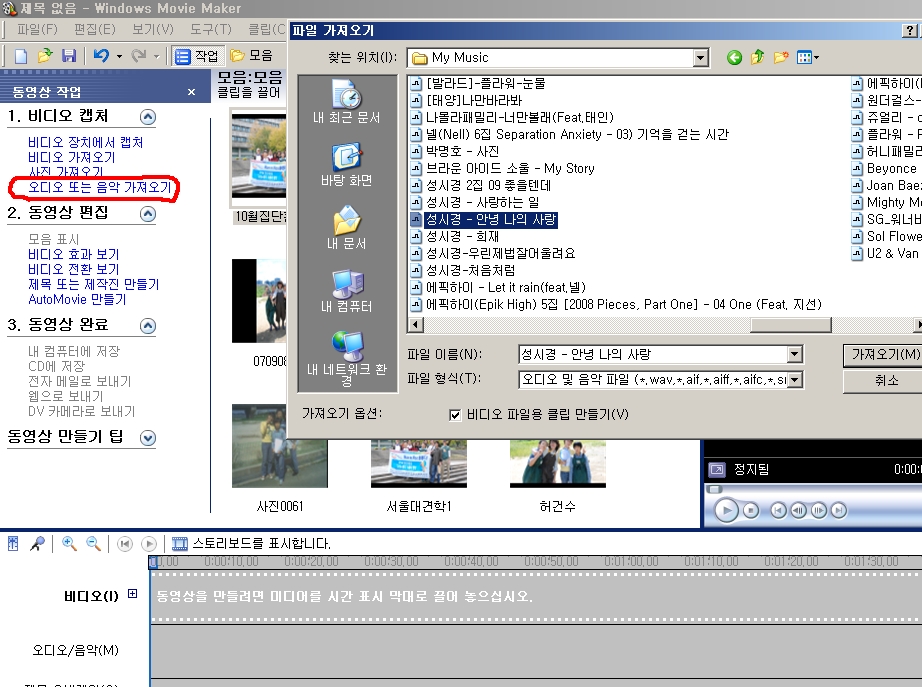Open the 보기(V) menu
The image size is (922, 687).
152,29
